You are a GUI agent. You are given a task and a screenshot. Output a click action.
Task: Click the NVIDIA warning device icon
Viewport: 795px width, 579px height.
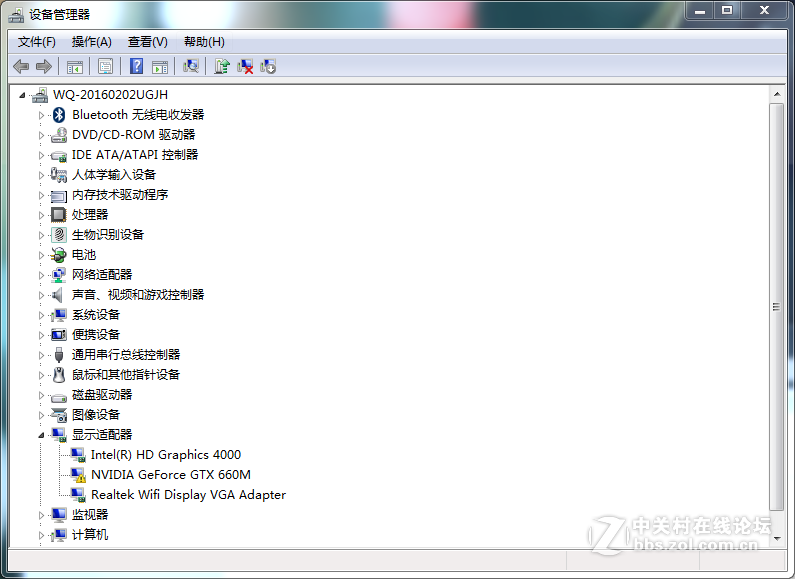[78, 475]
